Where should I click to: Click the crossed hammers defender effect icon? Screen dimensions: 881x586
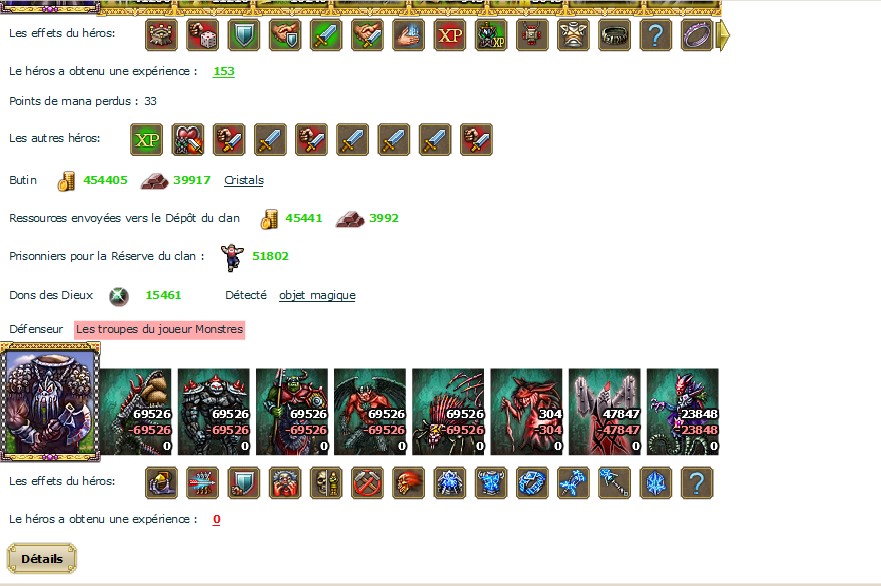tap(367, 483)
